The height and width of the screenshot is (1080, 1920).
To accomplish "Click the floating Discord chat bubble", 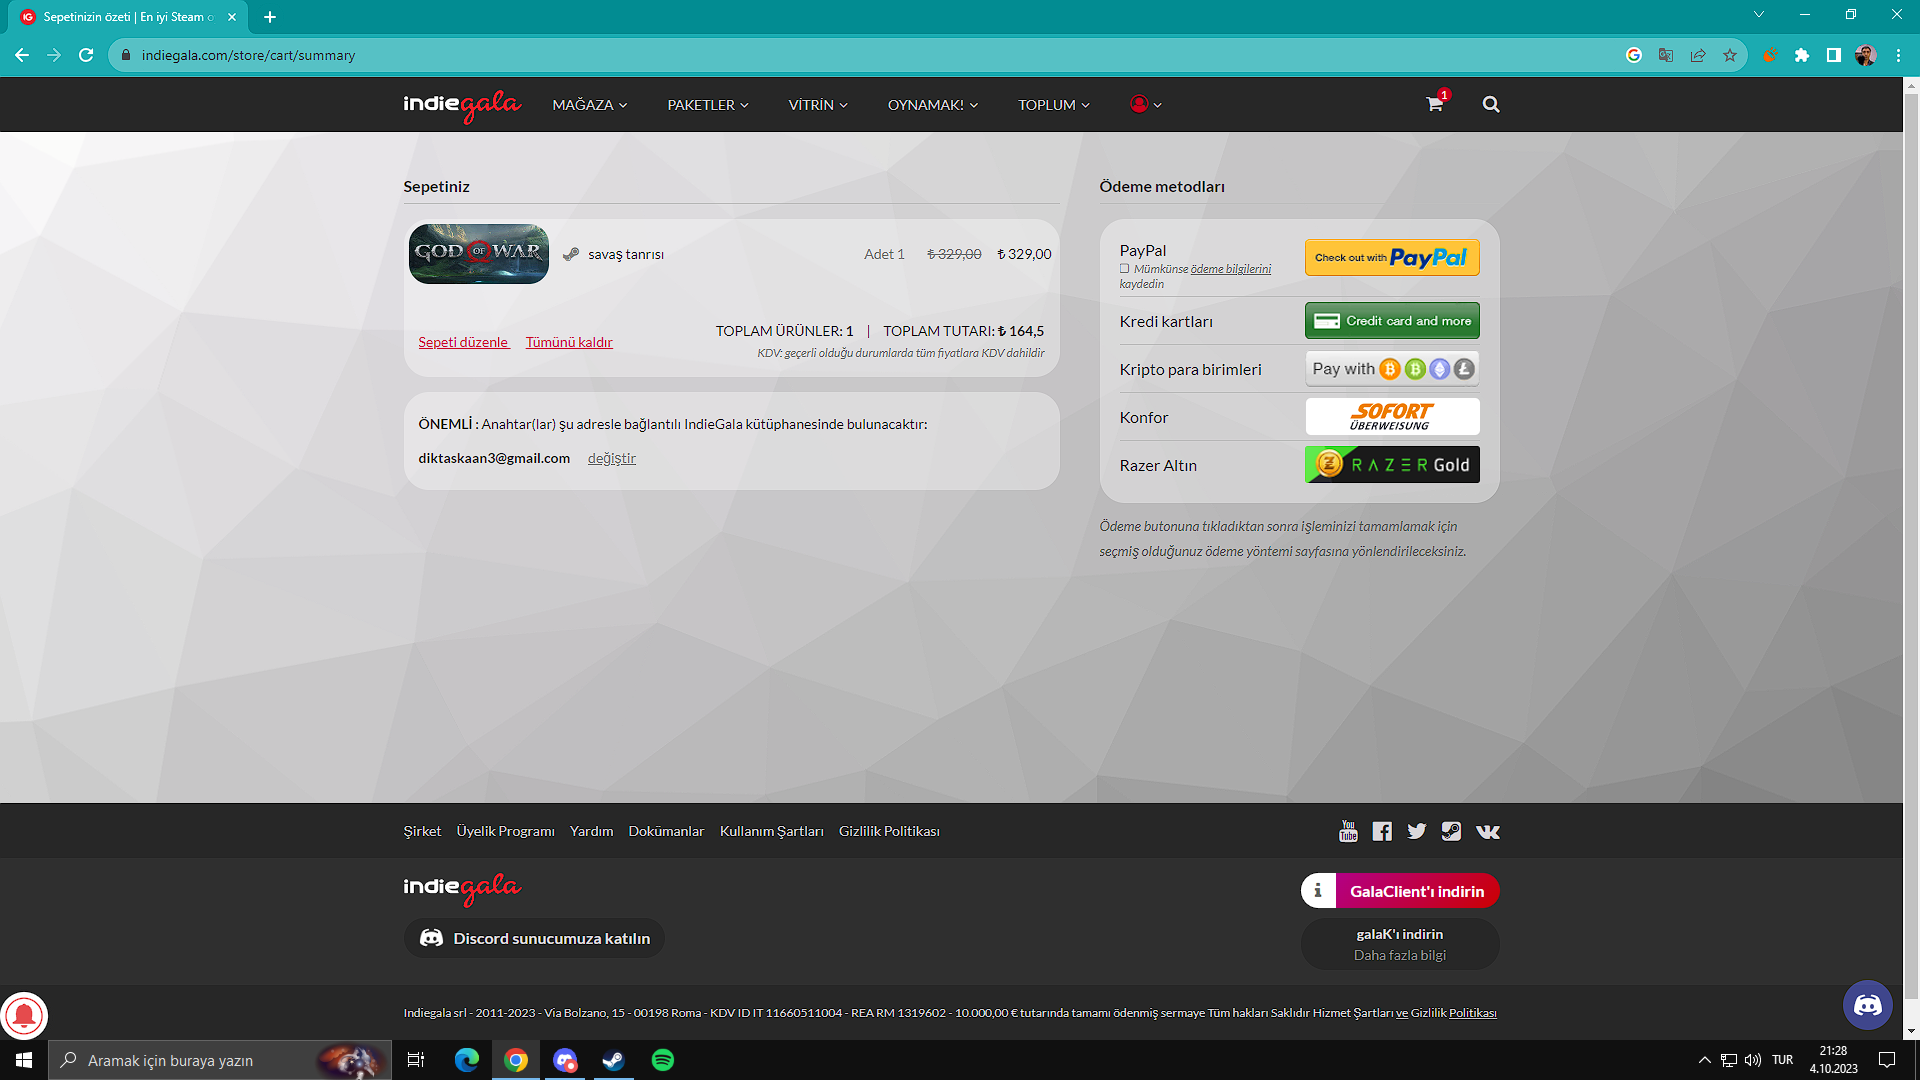I will pos(1867,1005).
